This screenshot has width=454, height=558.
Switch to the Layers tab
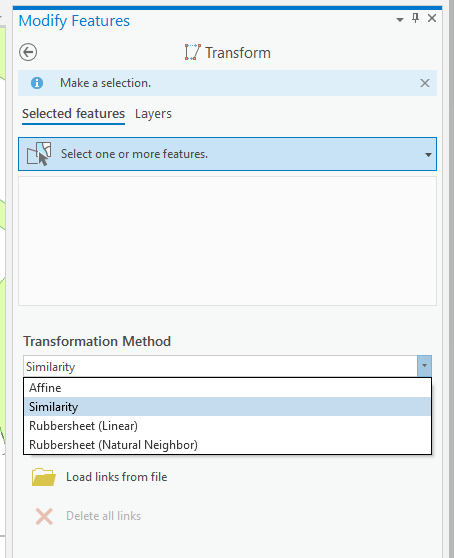(x=153, y=114)
